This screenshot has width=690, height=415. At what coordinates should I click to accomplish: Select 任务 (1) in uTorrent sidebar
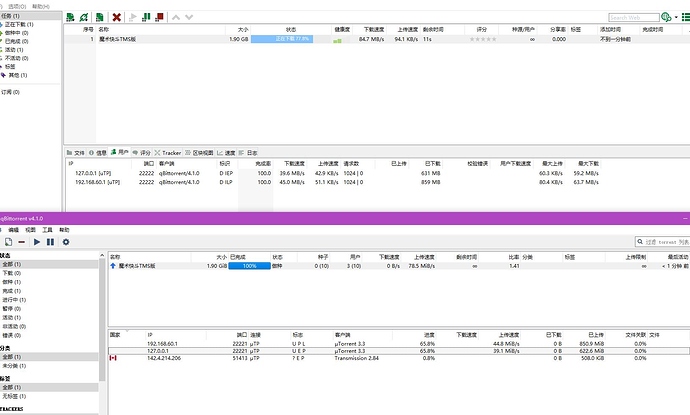30,16
